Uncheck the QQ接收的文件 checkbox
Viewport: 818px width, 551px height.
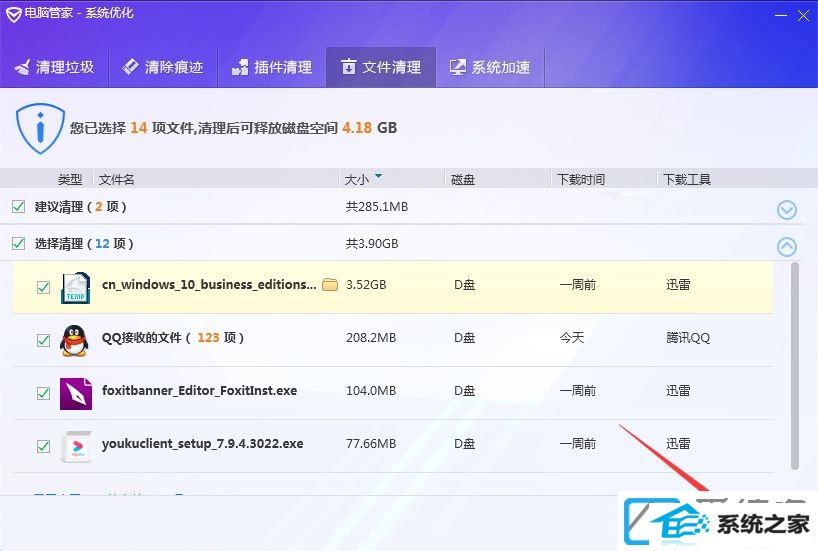(43, 340)
